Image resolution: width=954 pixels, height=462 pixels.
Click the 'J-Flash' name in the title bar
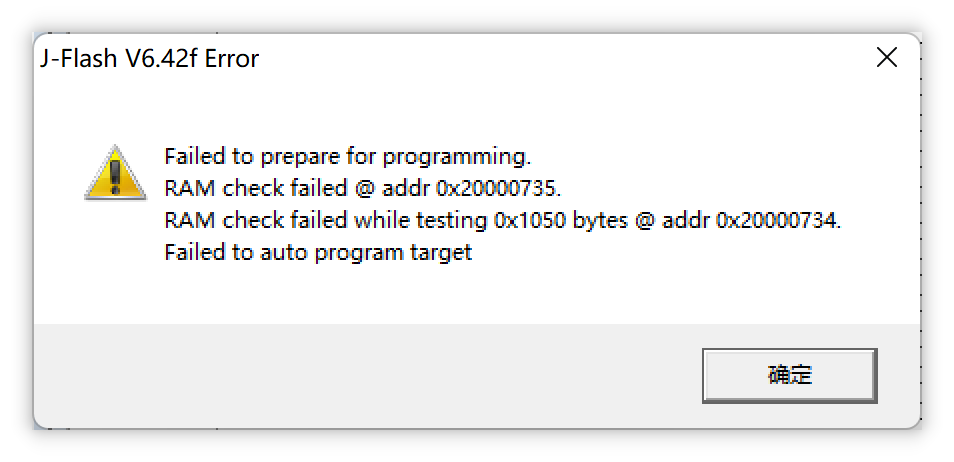[78, 59]
